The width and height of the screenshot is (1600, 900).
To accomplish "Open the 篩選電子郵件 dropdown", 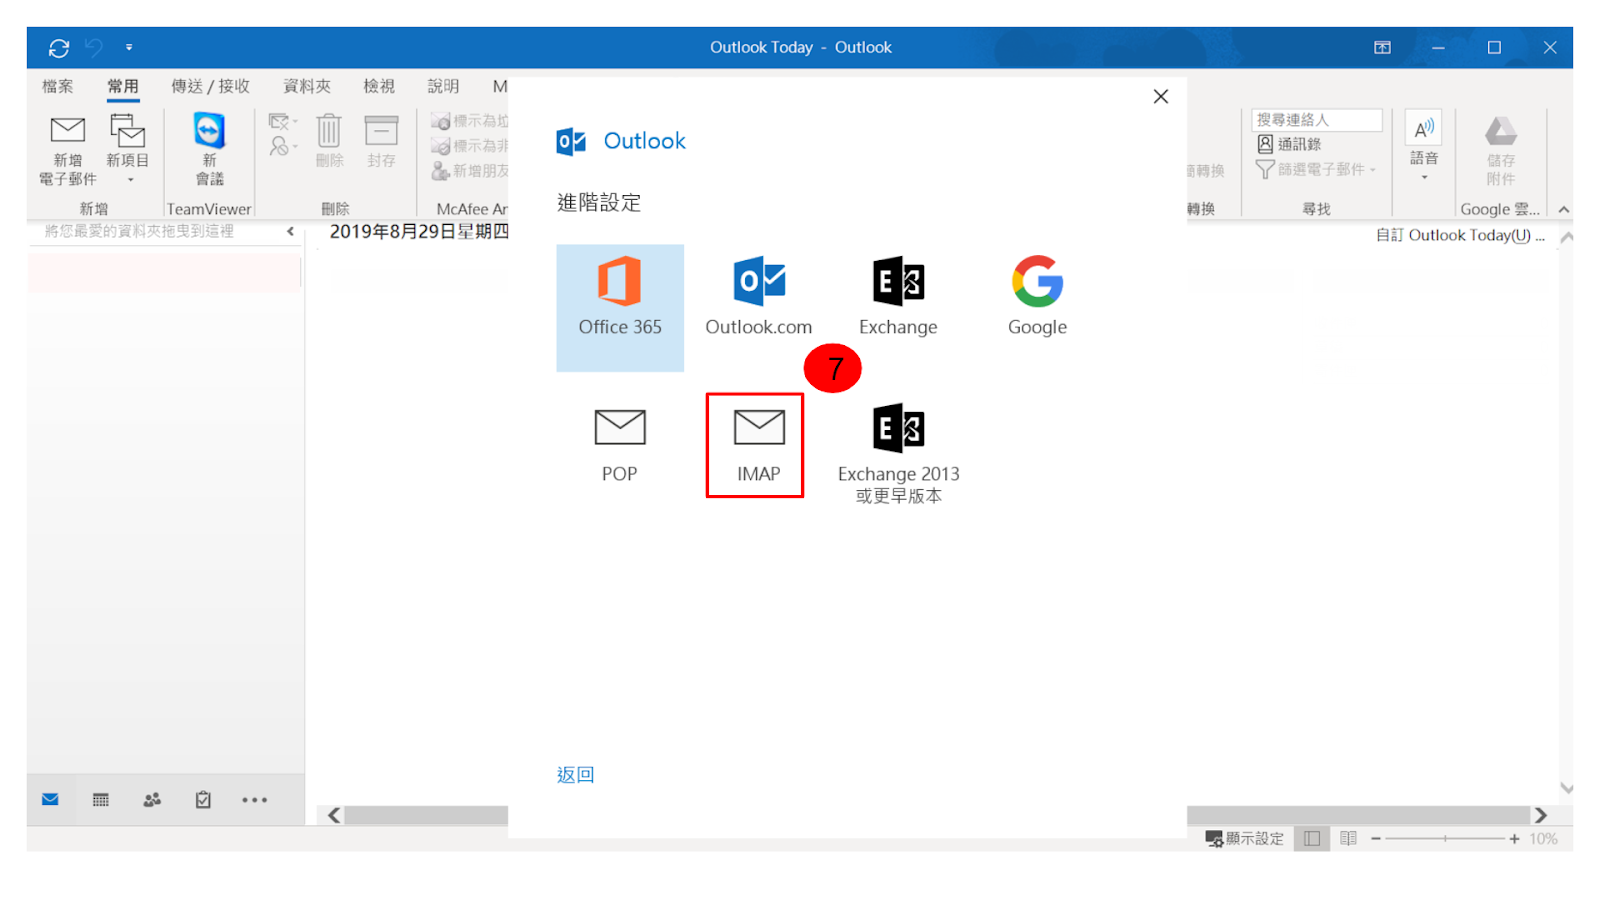I will [x=1317, y=169].
